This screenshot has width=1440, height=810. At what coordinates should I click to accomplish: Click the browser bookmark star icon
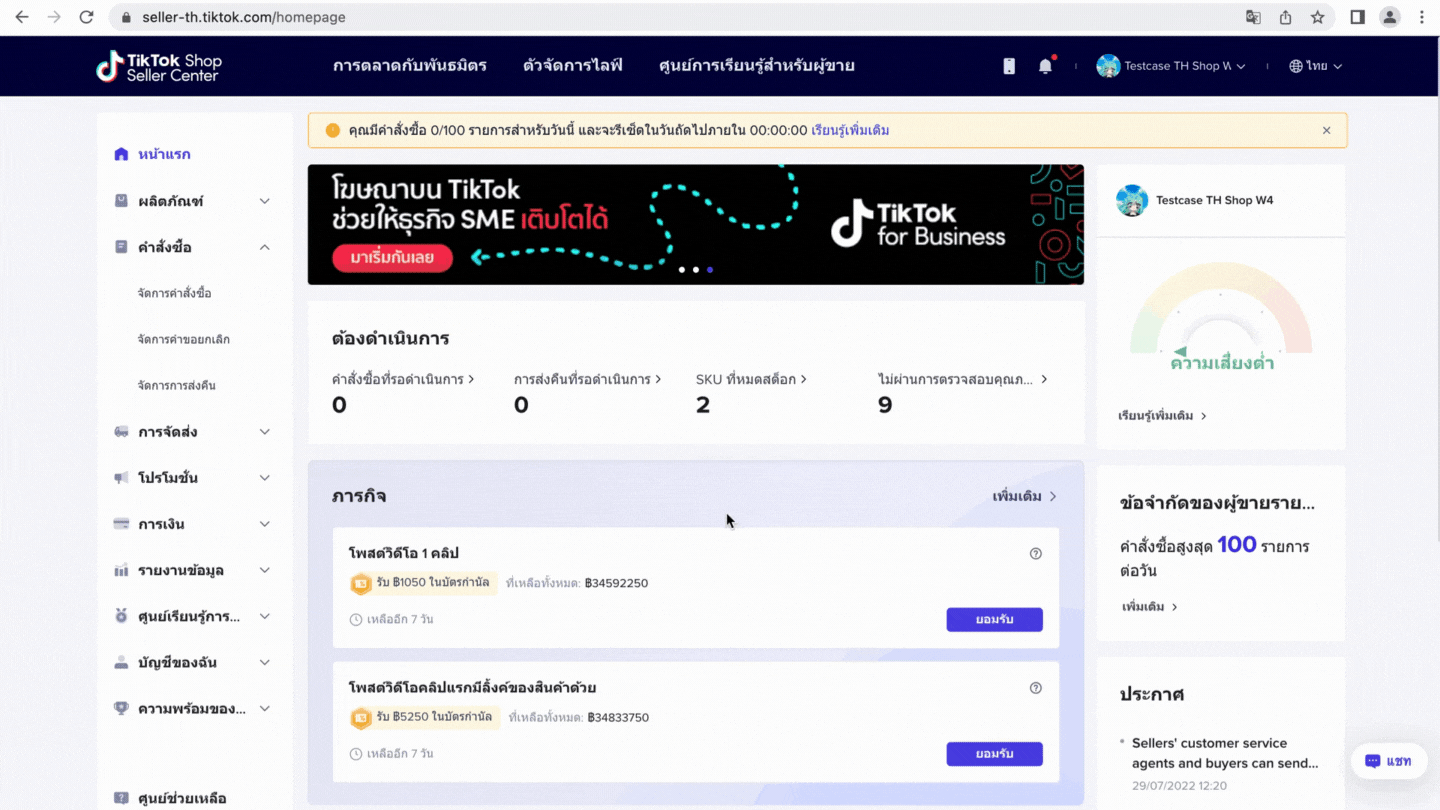[x=1317, y=17]
